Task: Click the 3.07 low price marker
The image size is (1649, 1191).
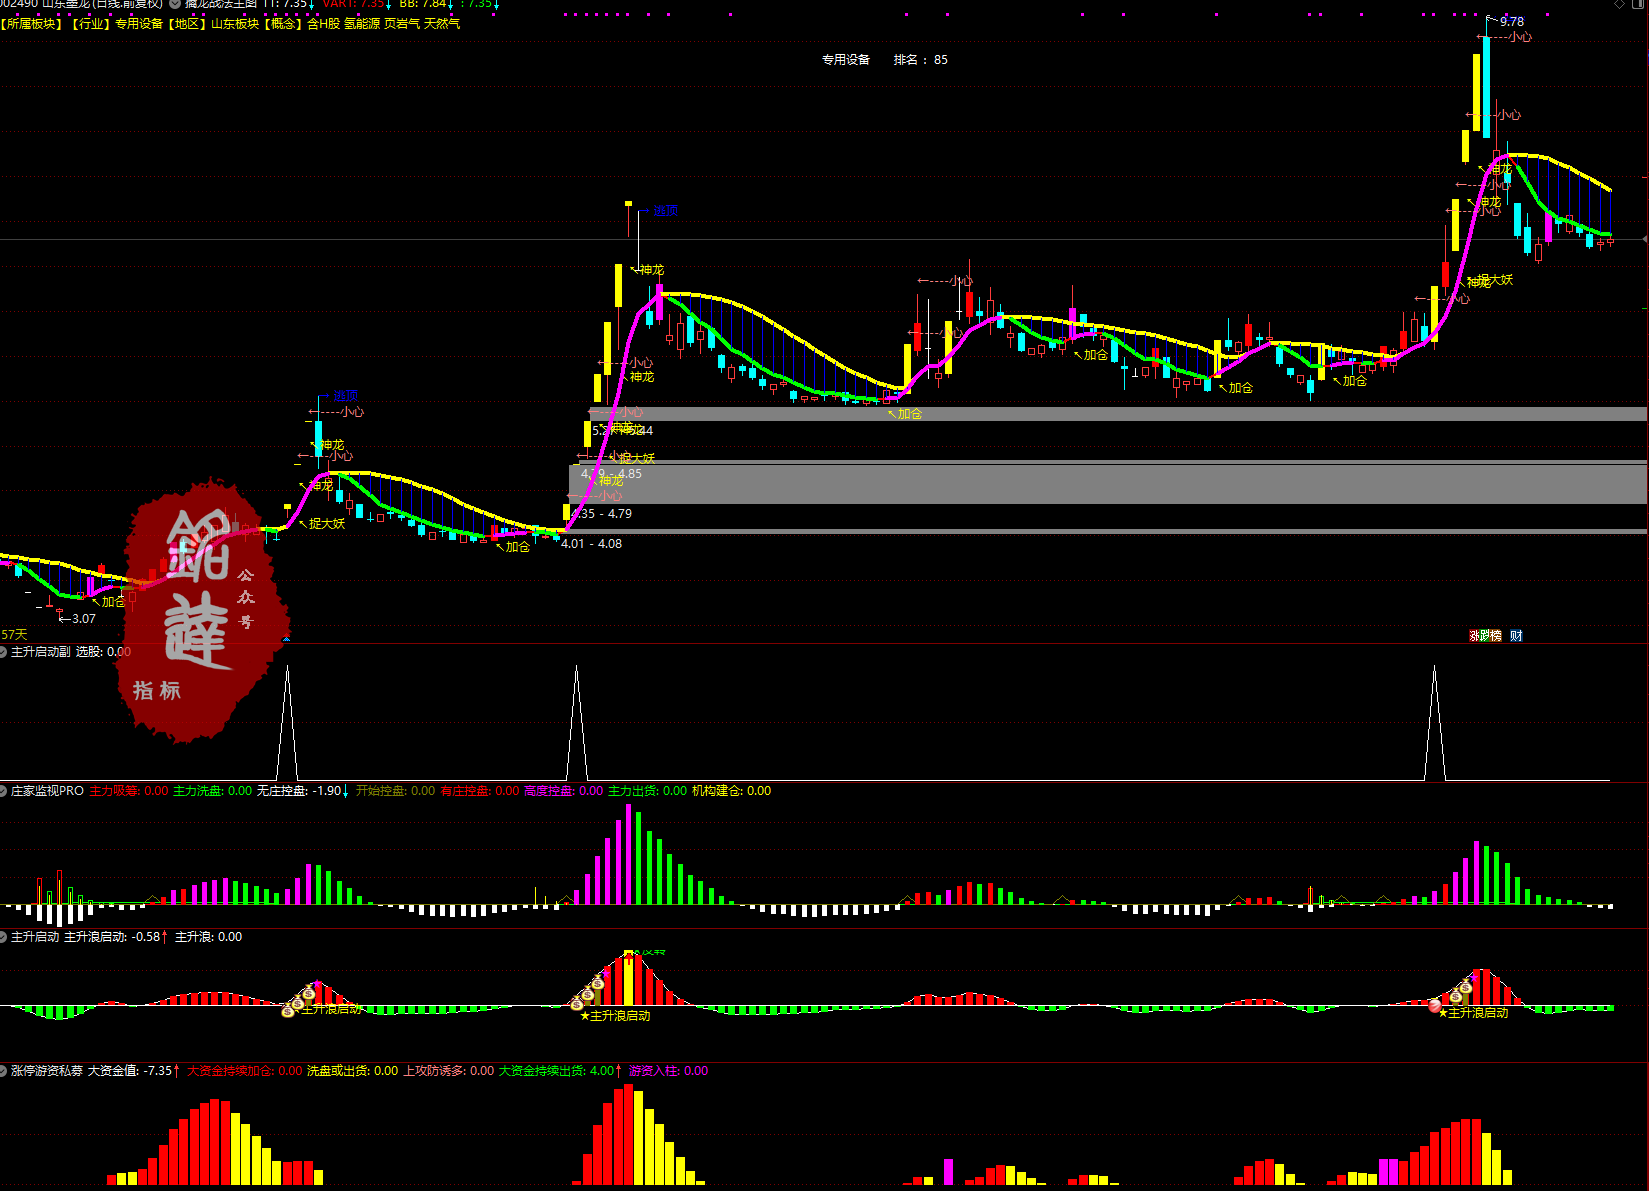Action: (82, 619)
